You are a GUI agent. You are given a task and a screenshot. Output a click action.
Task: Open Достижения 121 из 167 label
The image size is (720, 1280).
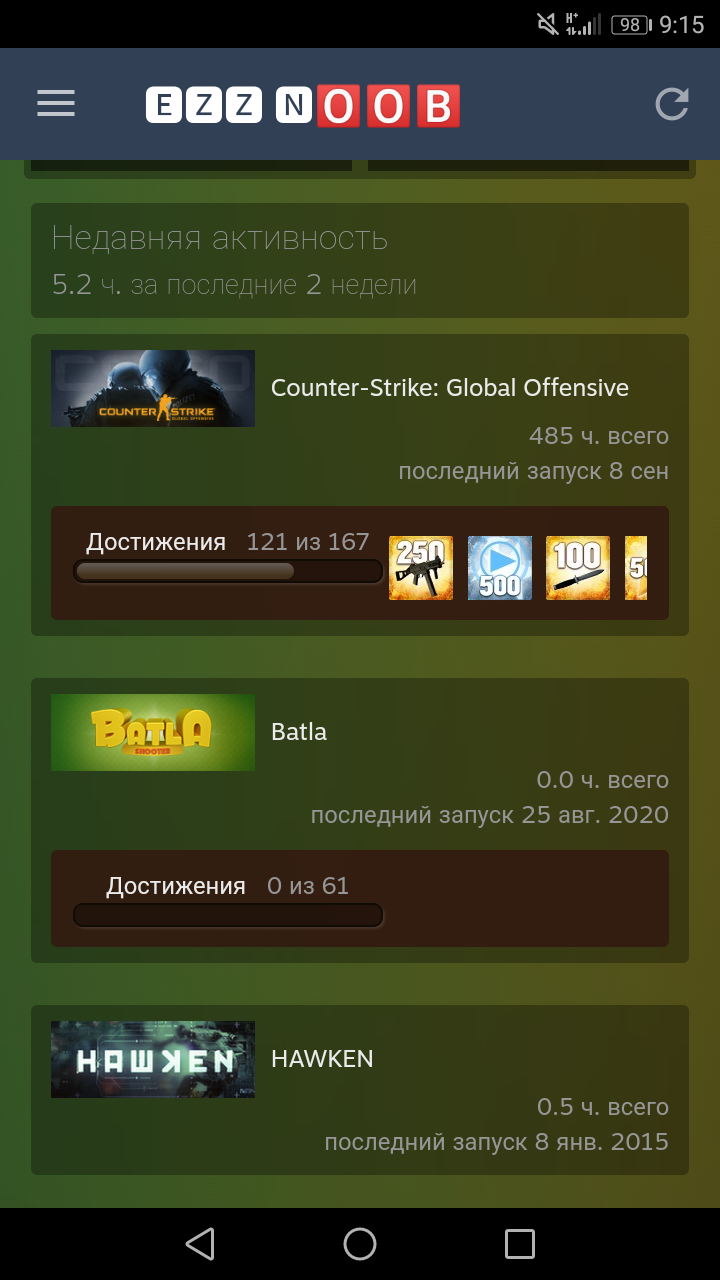228,542
